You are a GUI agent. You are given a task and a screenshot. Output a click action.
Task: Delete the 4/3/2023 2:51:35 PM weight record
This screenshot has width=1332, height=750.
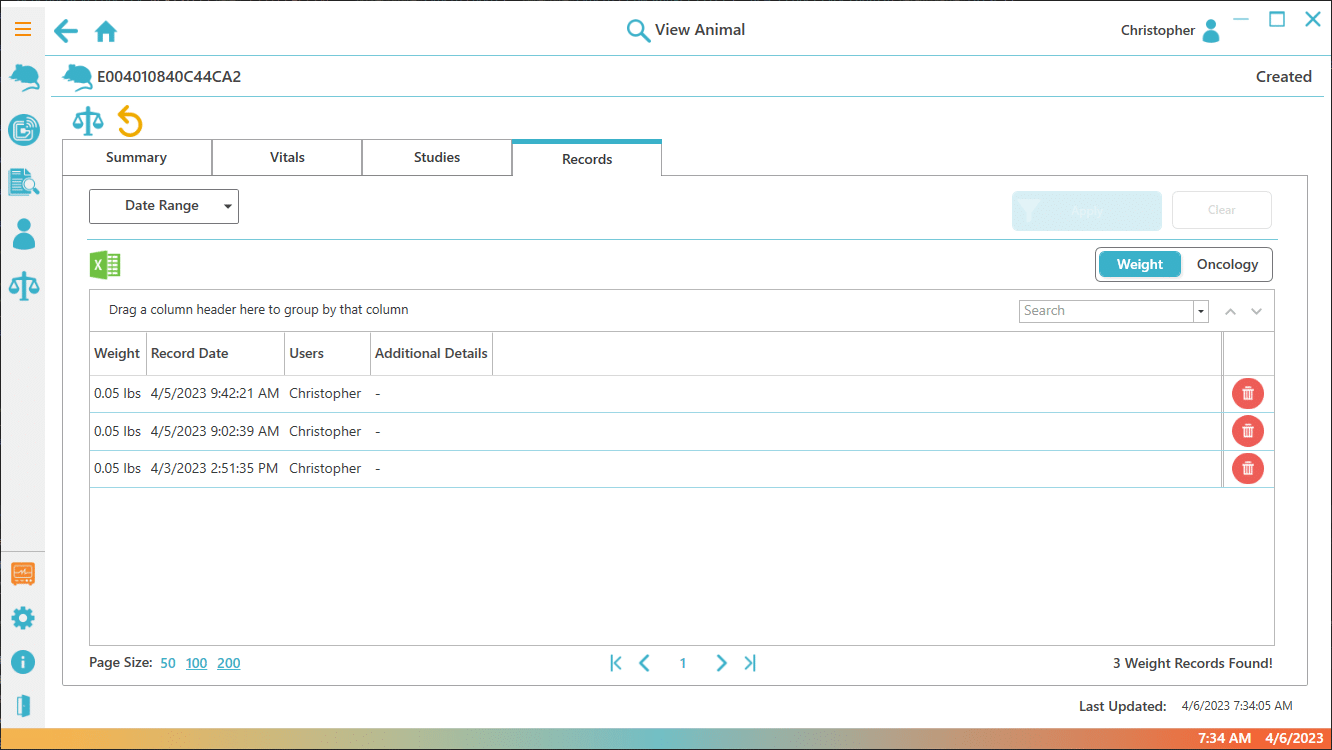point(1247,468)
